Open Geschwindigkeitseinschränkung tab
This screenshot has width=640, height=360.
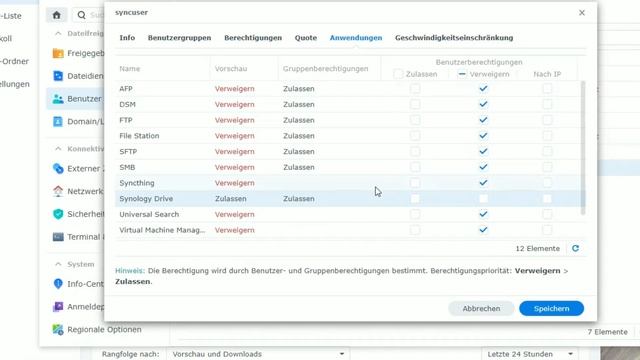coord(454,38)
